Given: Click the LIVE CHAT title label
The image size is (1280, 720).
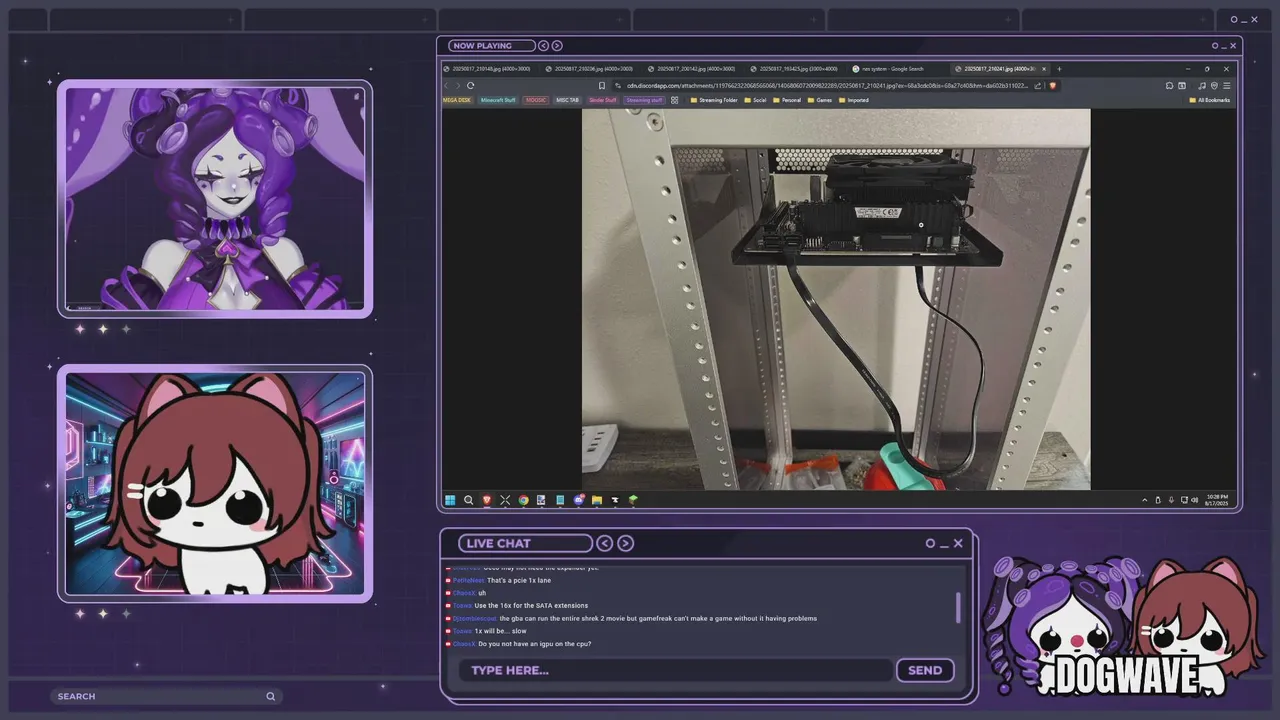Looking at the screenshot, I should click(x=525, y=543).
